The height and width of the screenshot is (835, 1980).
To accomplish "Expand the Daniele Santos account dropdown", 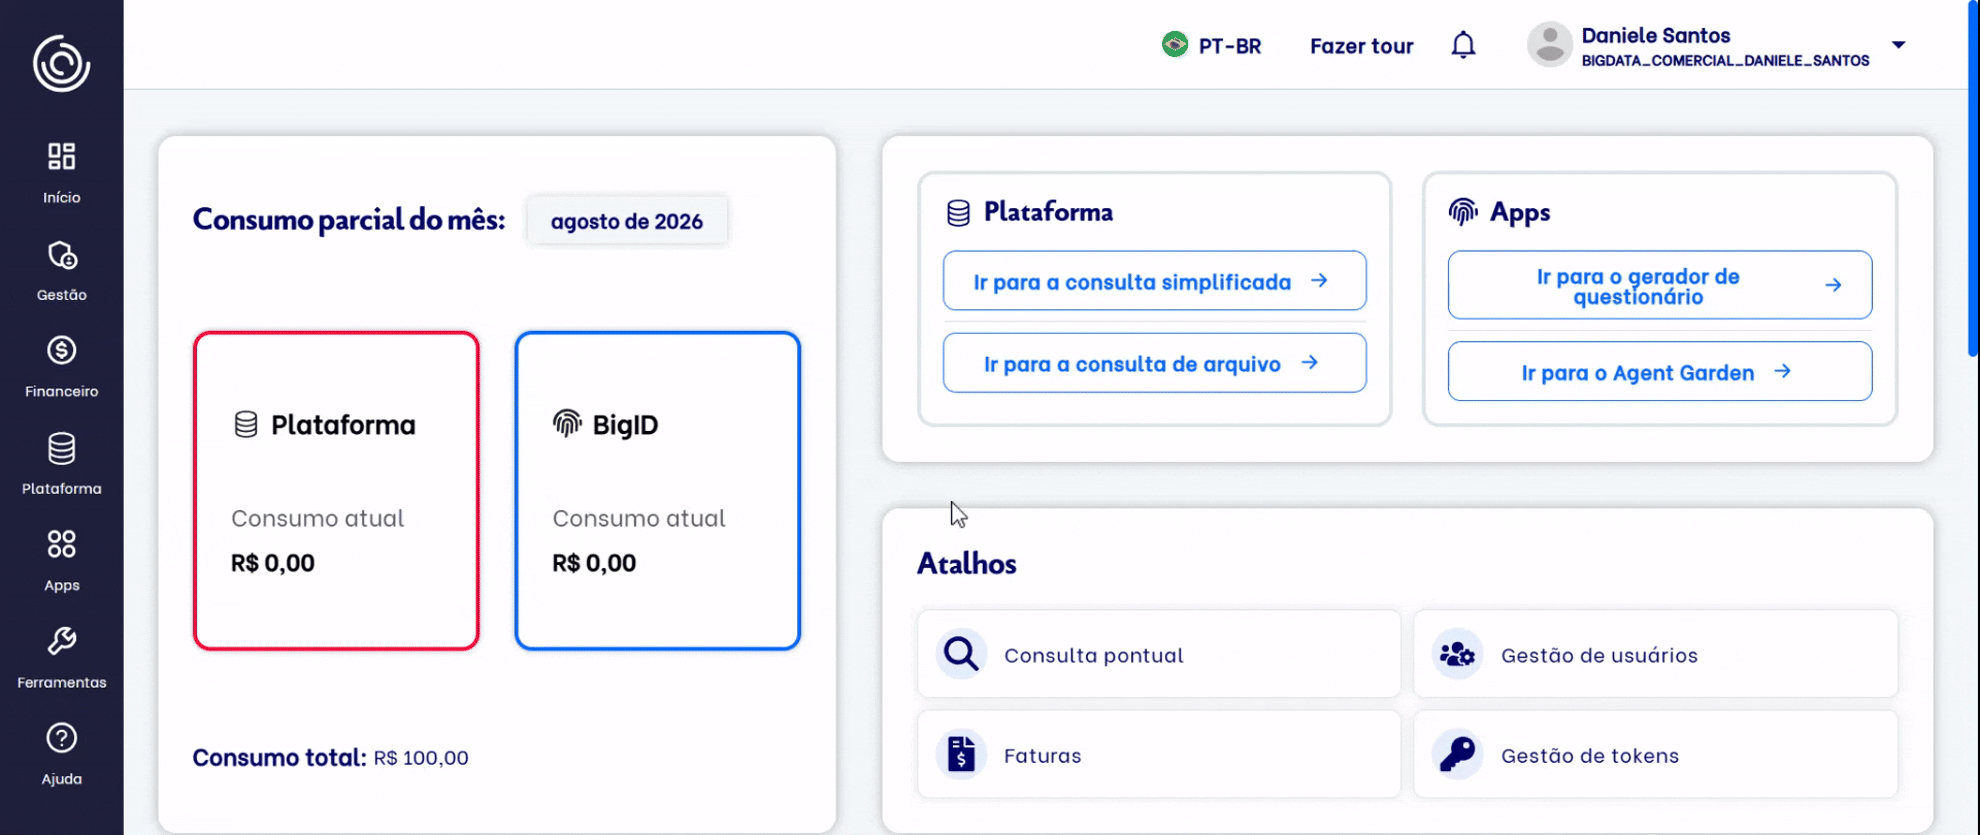I will pyautogui.click(x=1898, y=45).
